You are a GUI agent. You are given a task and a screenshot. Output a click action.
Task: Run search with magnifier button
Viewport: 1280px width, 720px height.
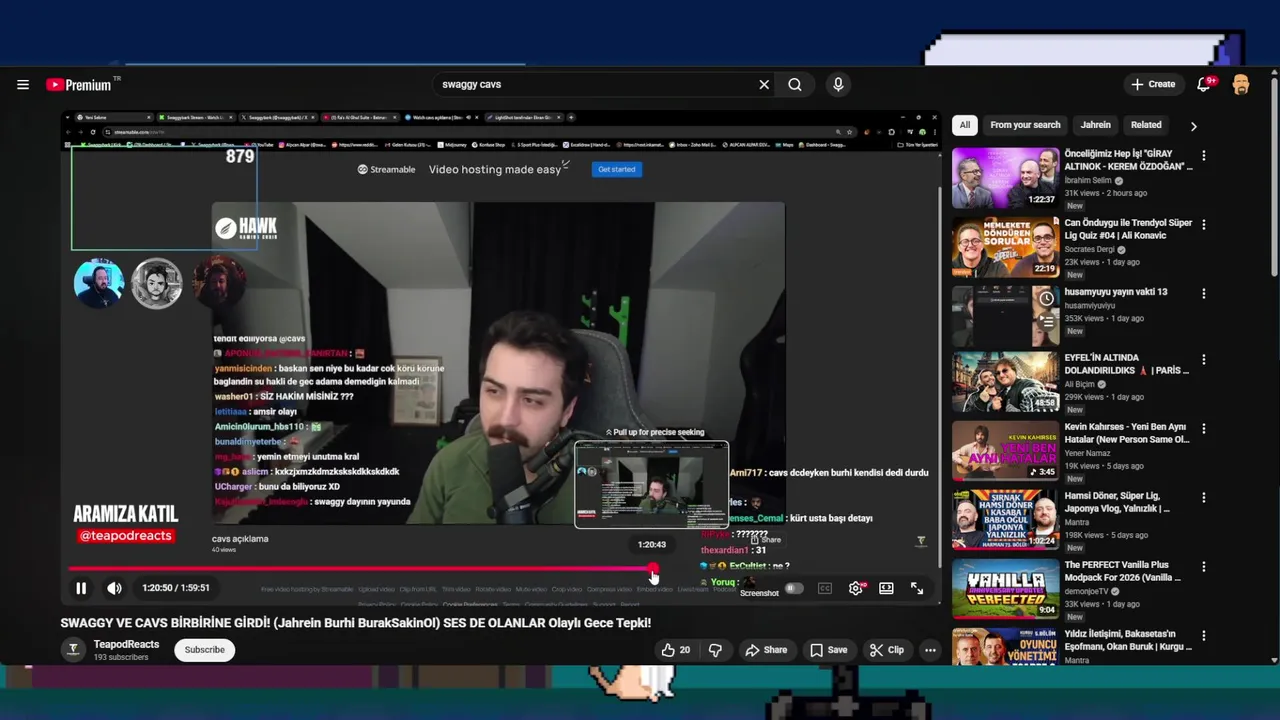point(795,85)
